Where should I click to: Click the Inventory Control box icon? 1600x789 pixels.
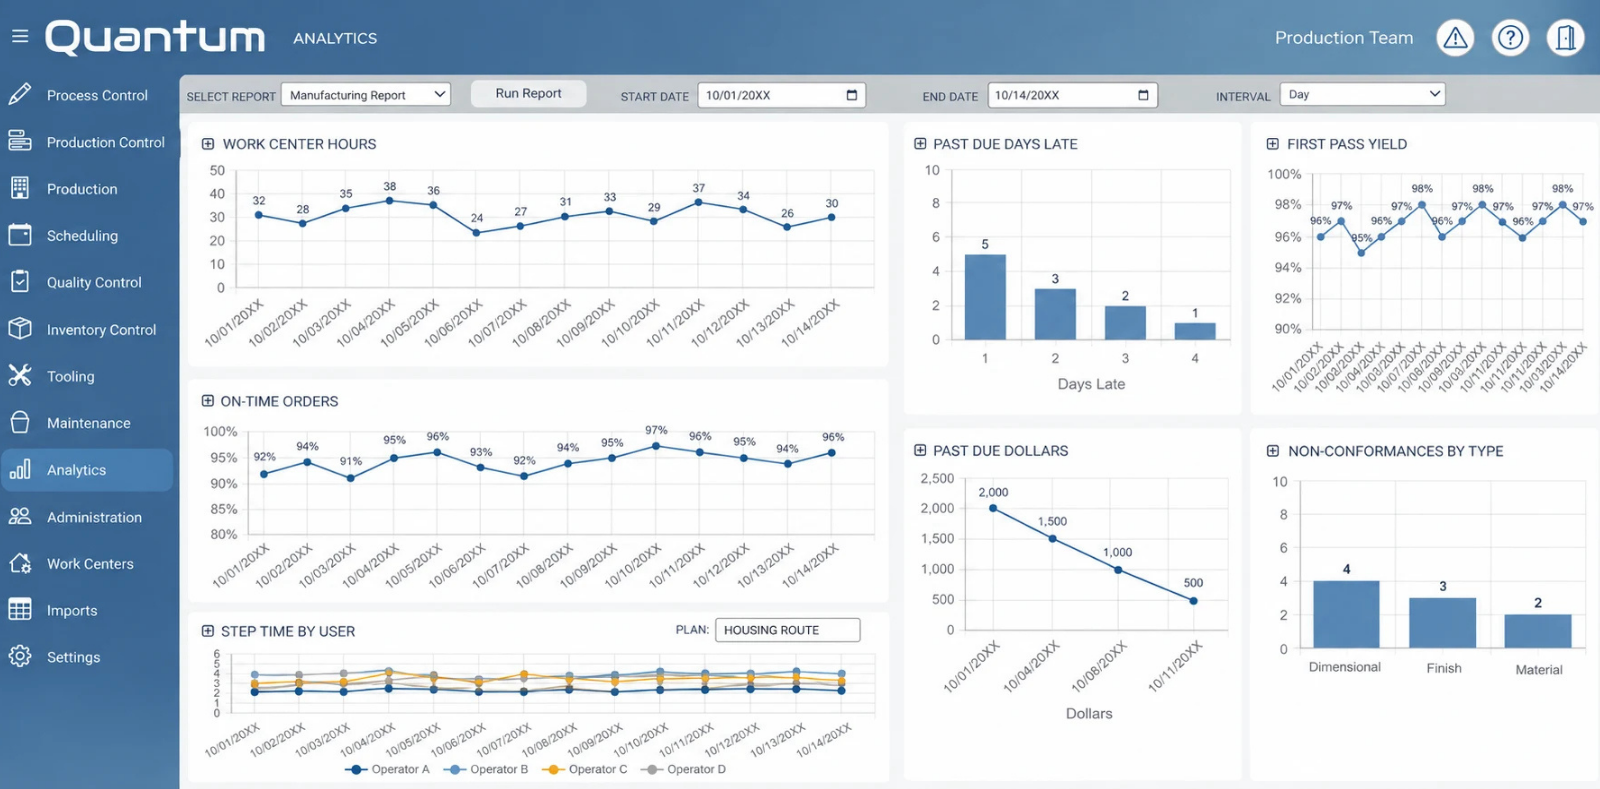pos(20,329)
